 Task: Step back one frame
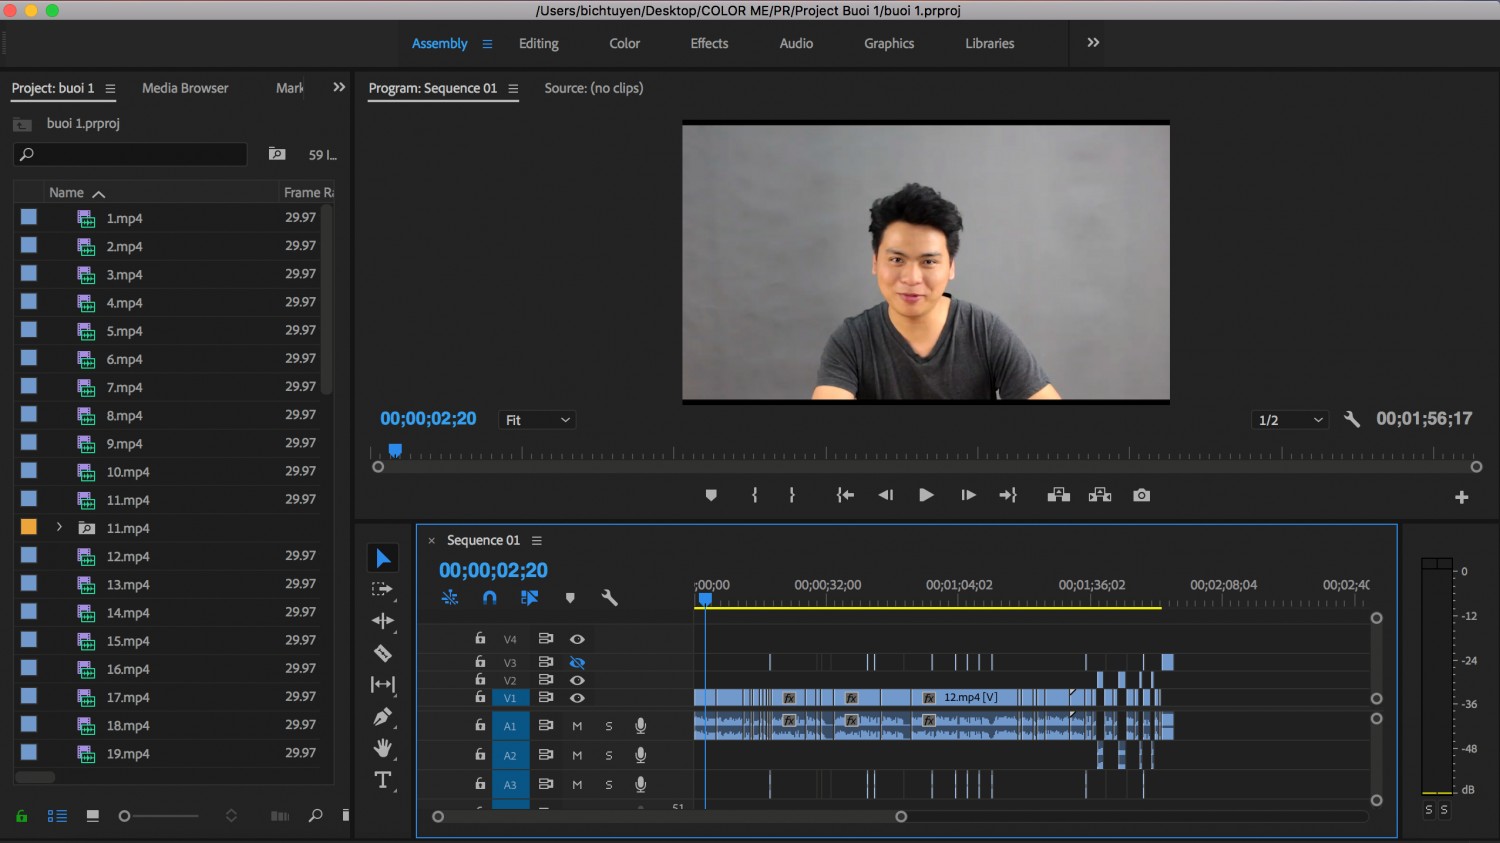click(885, 495)
